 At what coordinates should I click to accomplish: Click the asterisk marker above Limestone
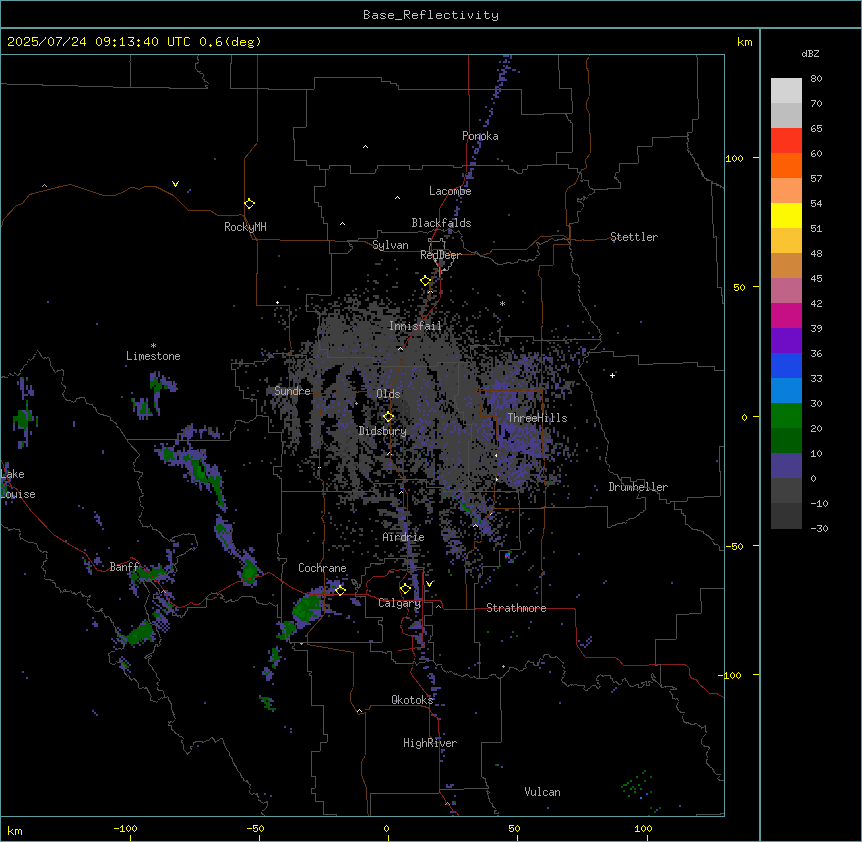point(153,346)
